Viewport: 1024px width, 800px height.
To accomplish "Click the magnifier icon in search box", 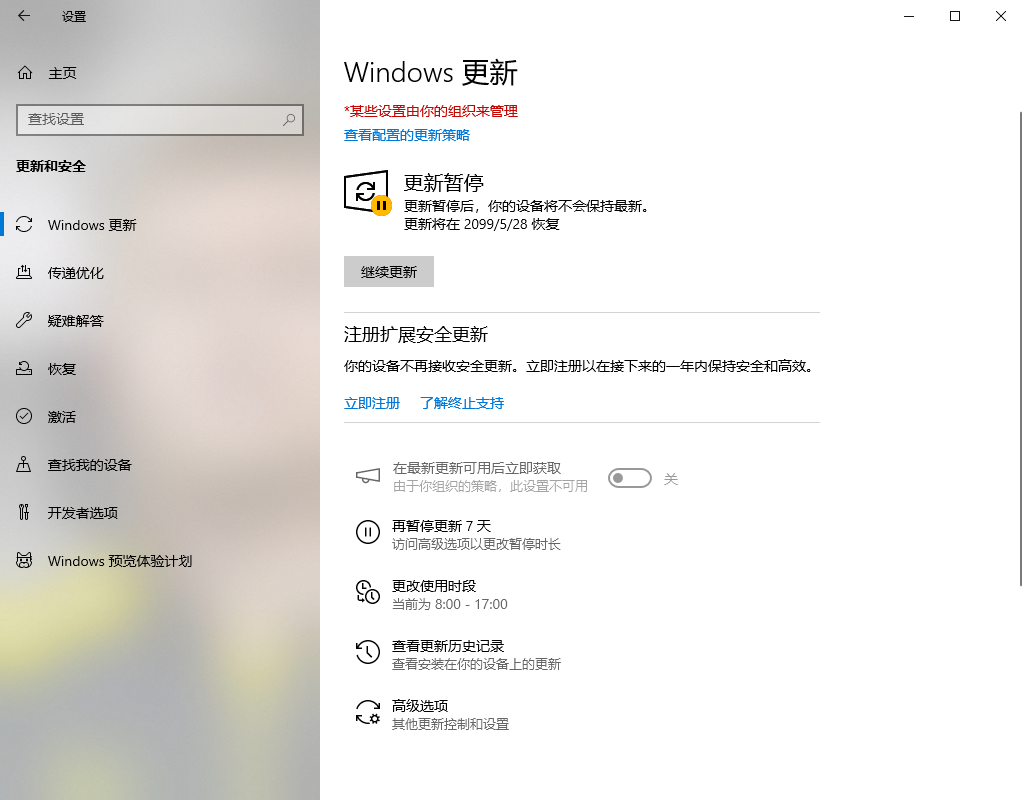I will [x=289, y=120].
